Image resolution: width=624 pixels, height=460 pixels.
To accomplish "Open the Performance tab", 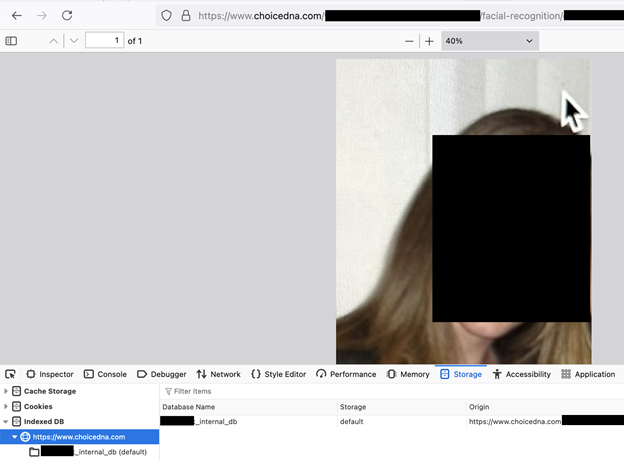I will click(346, 374).
